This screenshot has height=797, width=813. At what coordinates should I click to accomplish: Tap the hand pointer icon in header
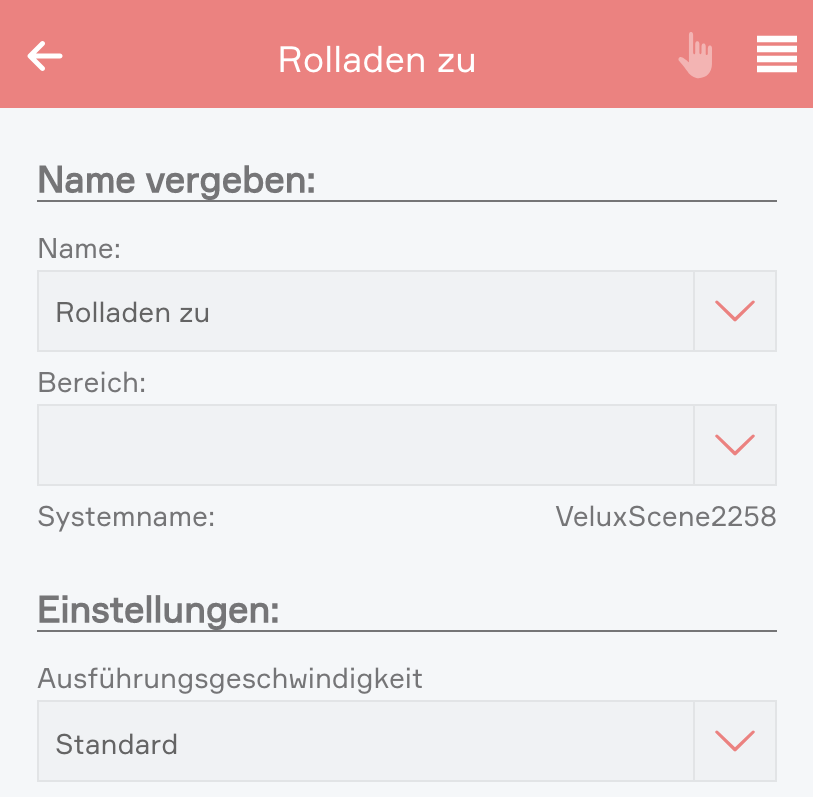pos(696,55)
